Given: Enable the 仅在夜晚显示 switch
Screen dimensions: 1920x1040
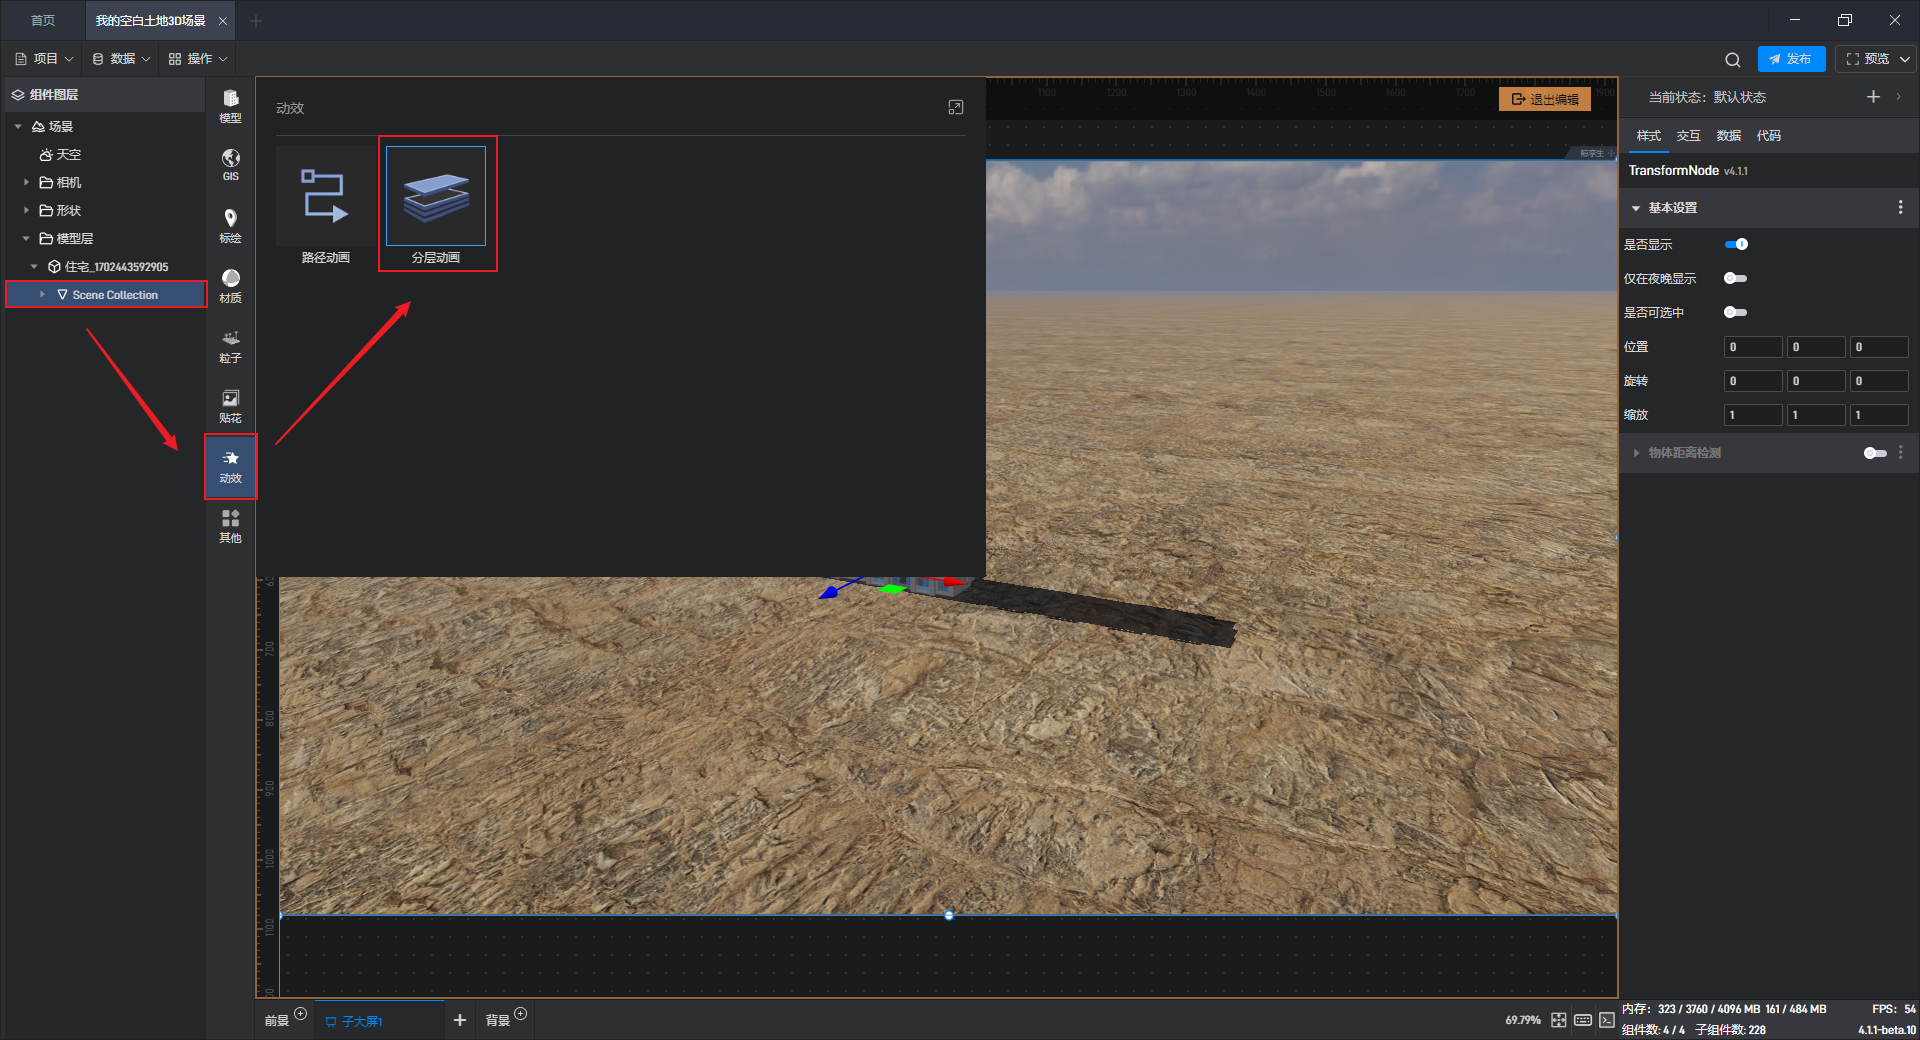Looking at the screenshot, I should click(1736, 278).
